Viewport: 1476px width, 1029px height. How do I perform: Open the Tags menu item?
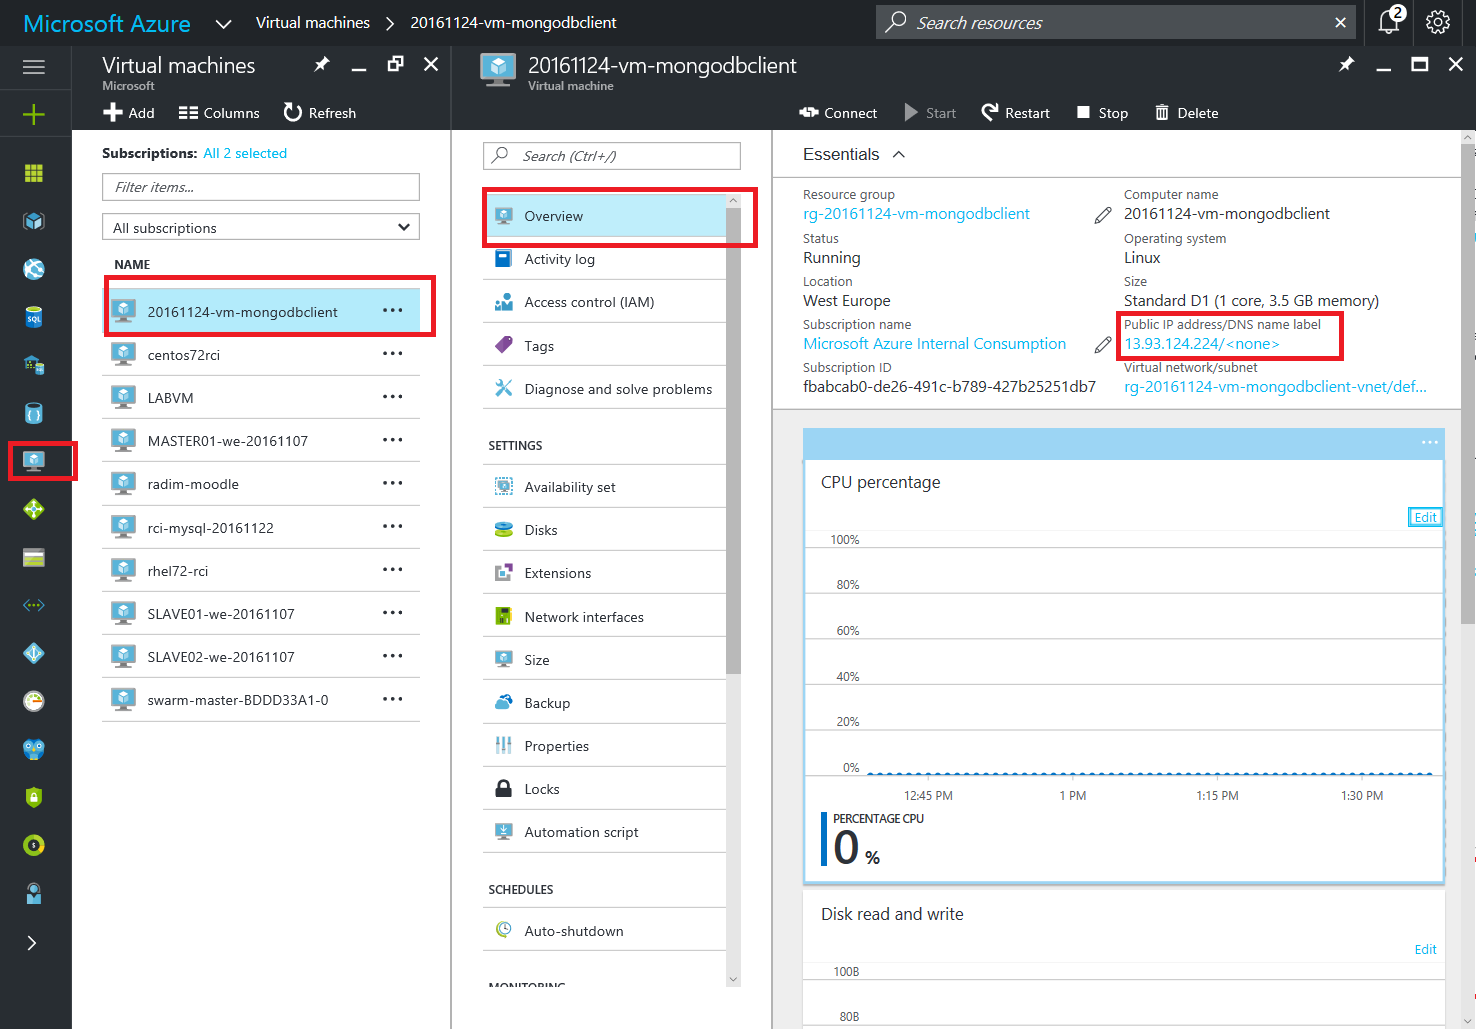pos(605,346)
